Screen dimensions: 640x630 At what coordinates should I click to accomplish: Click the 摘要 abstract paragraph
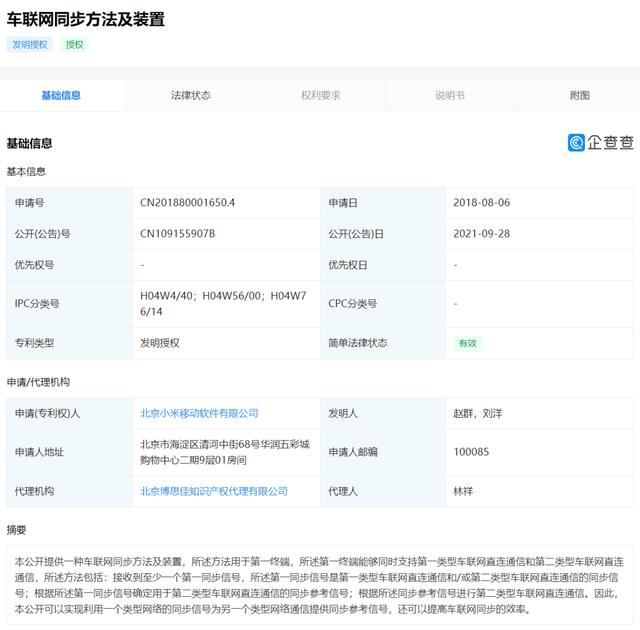(320, 586)
